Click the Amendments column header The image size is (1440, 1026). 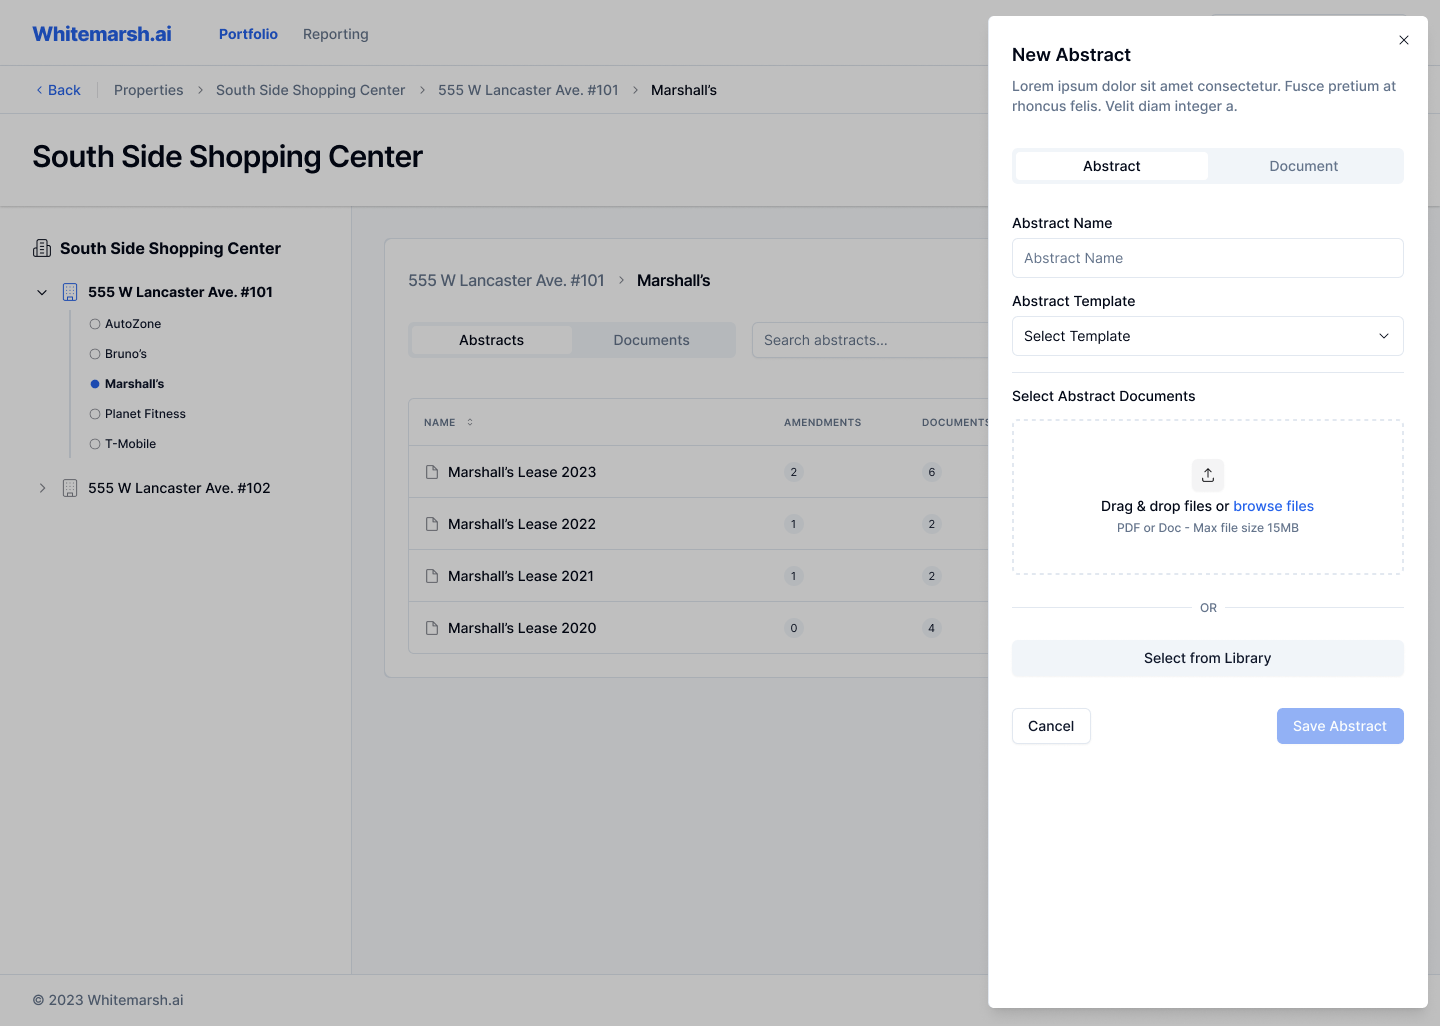pos(822,423)
